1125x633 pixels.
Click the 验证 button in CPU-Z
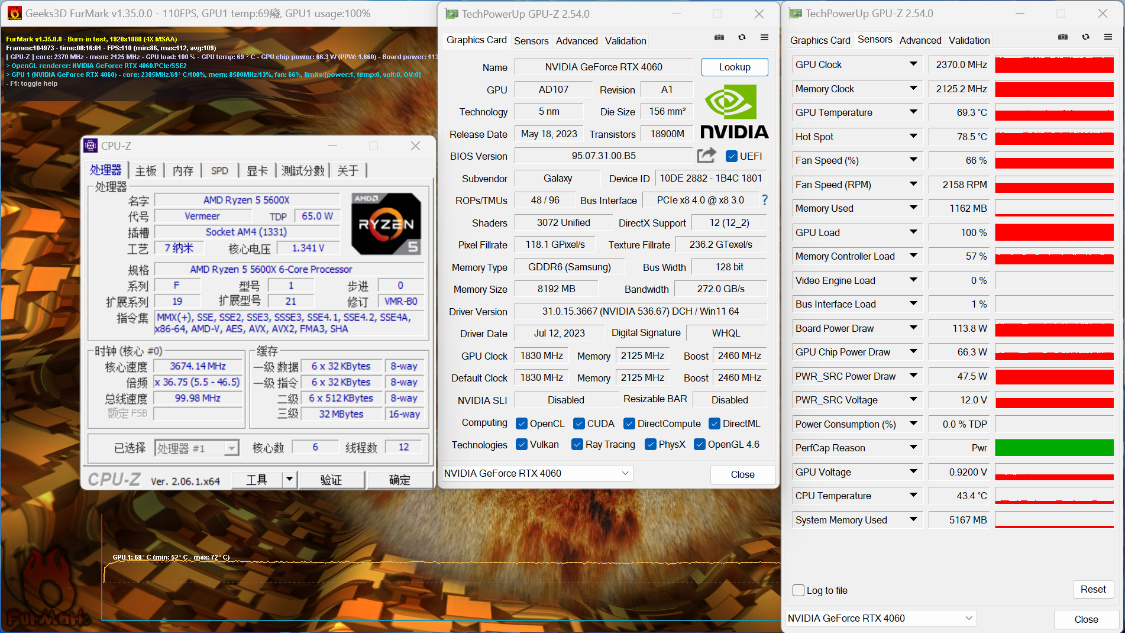click(x=331, y=479)
